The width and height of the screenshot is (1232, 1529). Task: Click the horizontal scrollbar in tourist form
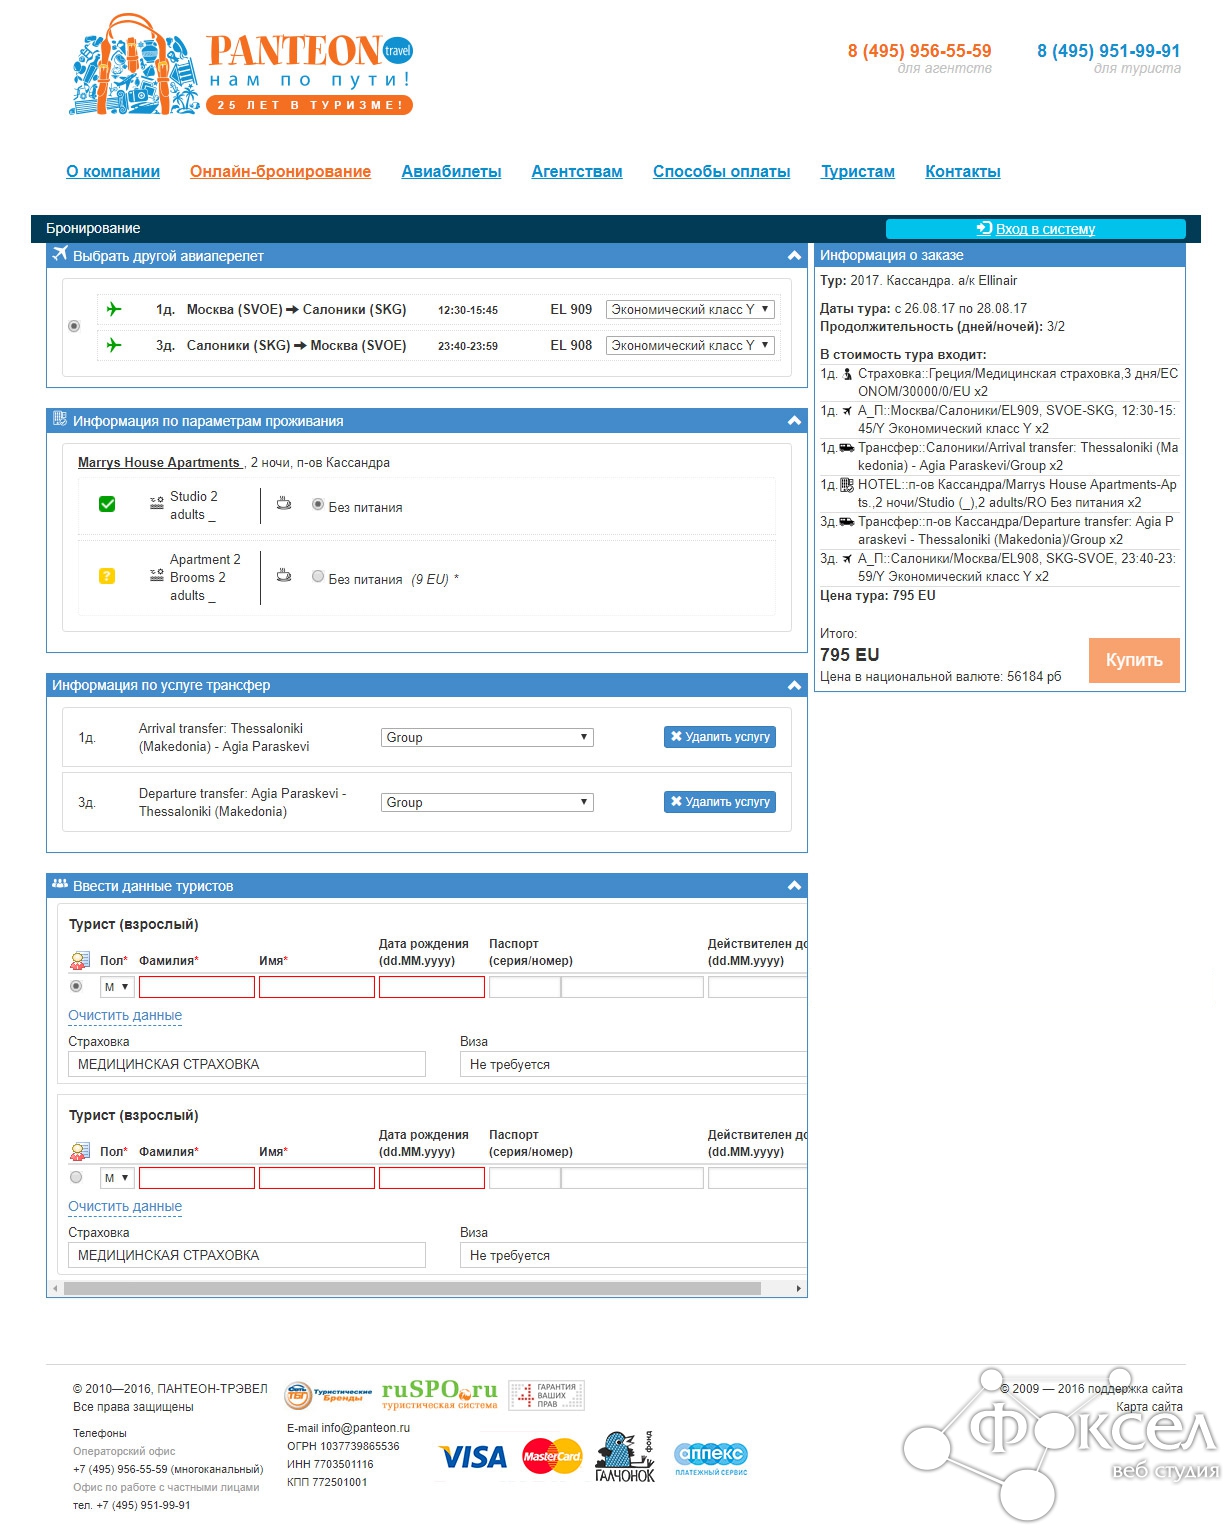[412, 1288]
